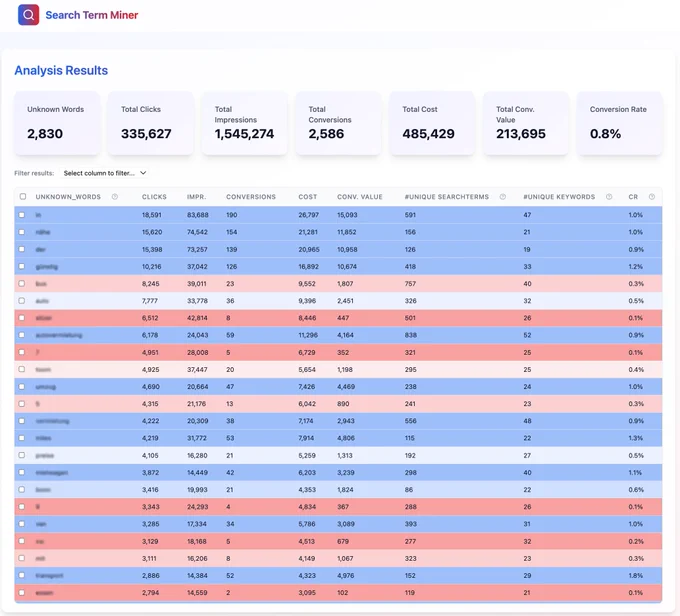Click impressions value 83,688
This screenshot has width=680, height=616.
198,215
